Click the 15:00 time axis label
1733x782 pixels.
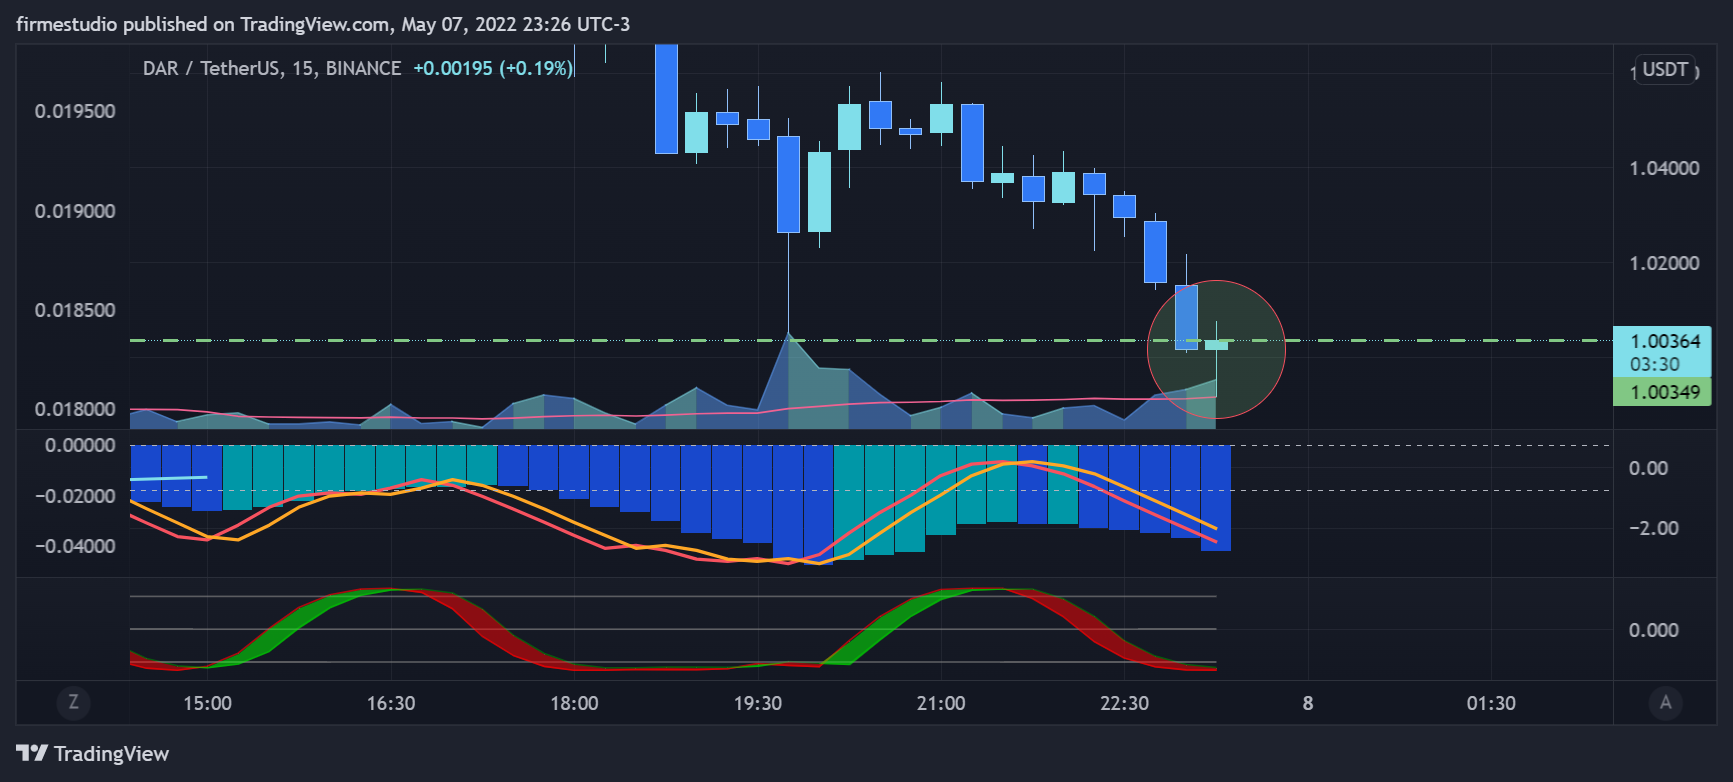(207, 703)
